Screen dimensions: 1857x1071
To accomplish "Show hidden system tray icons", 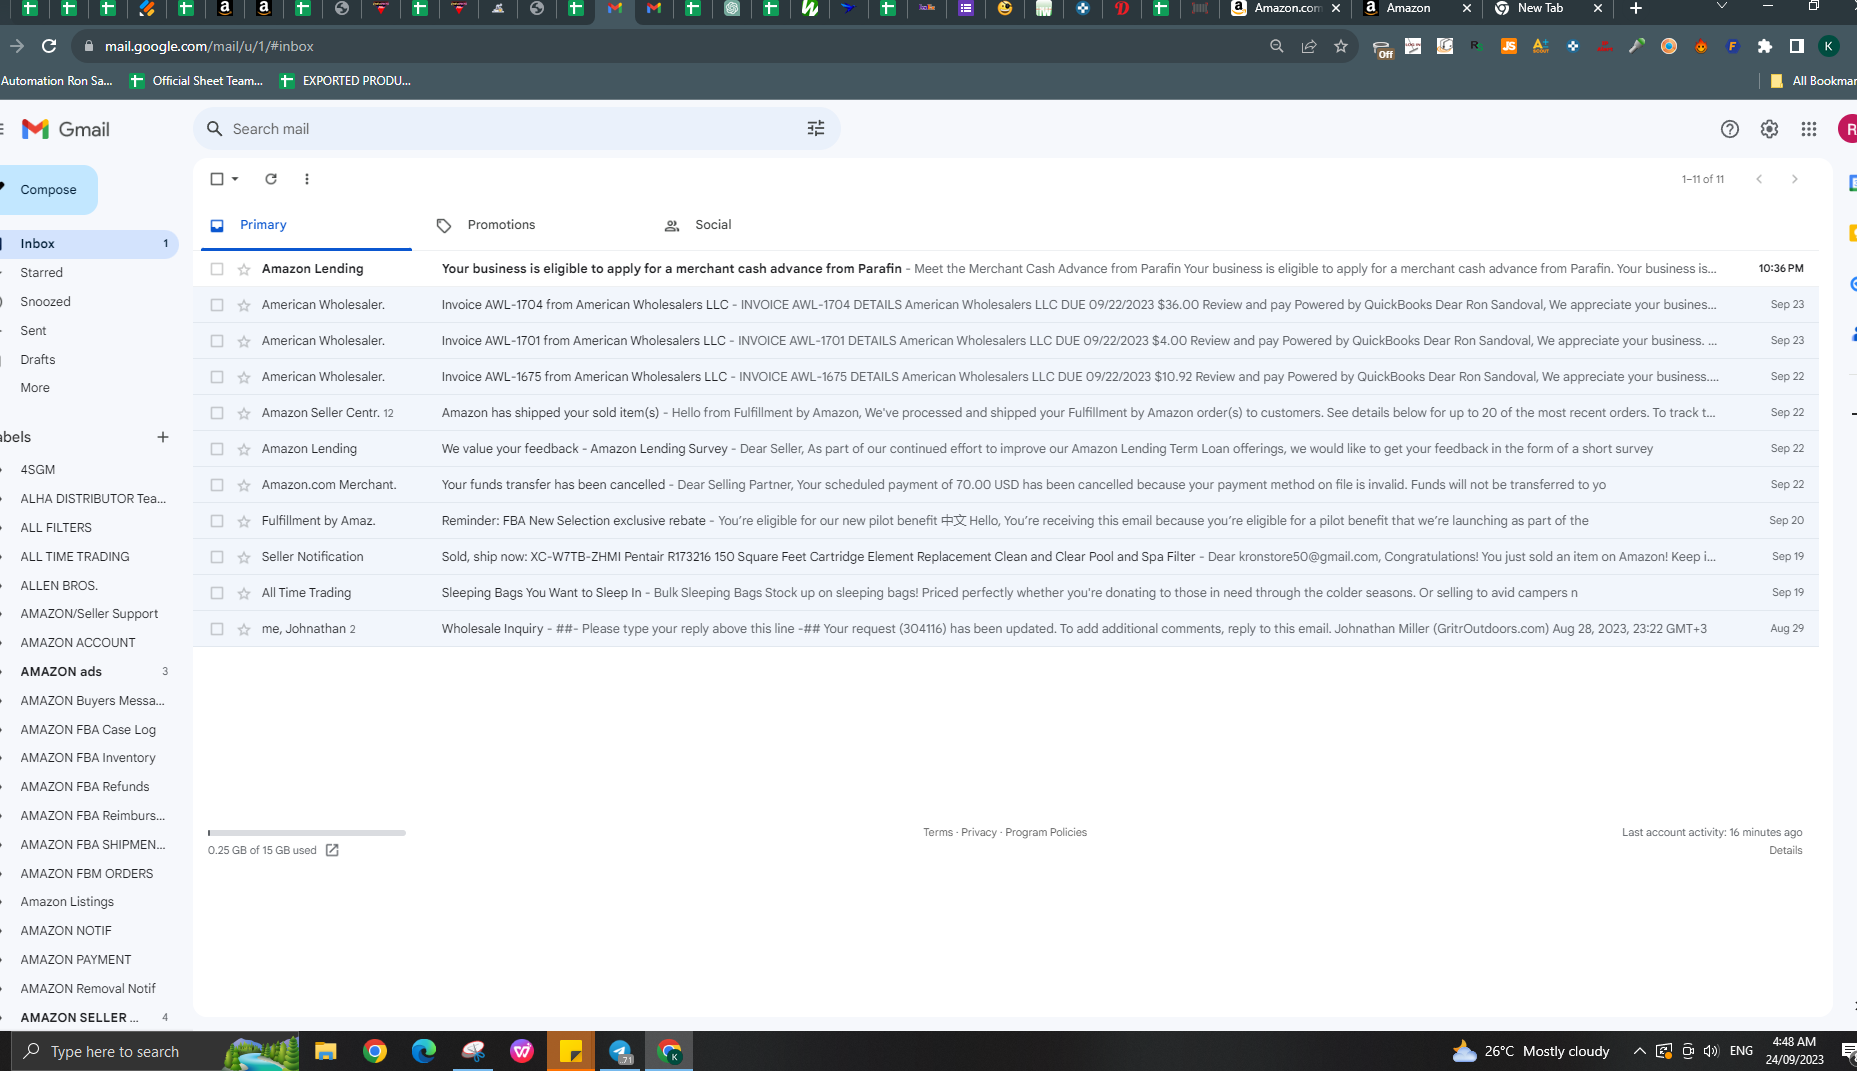I will click(1639, 1051).
